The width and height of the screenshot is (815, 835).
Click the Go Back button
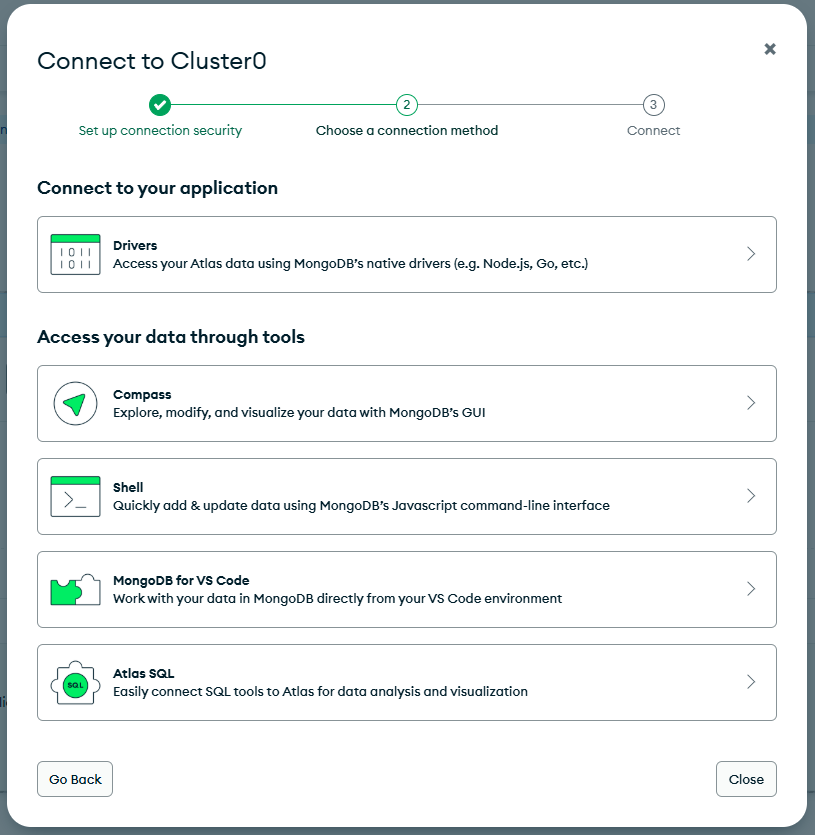point(75,779)
